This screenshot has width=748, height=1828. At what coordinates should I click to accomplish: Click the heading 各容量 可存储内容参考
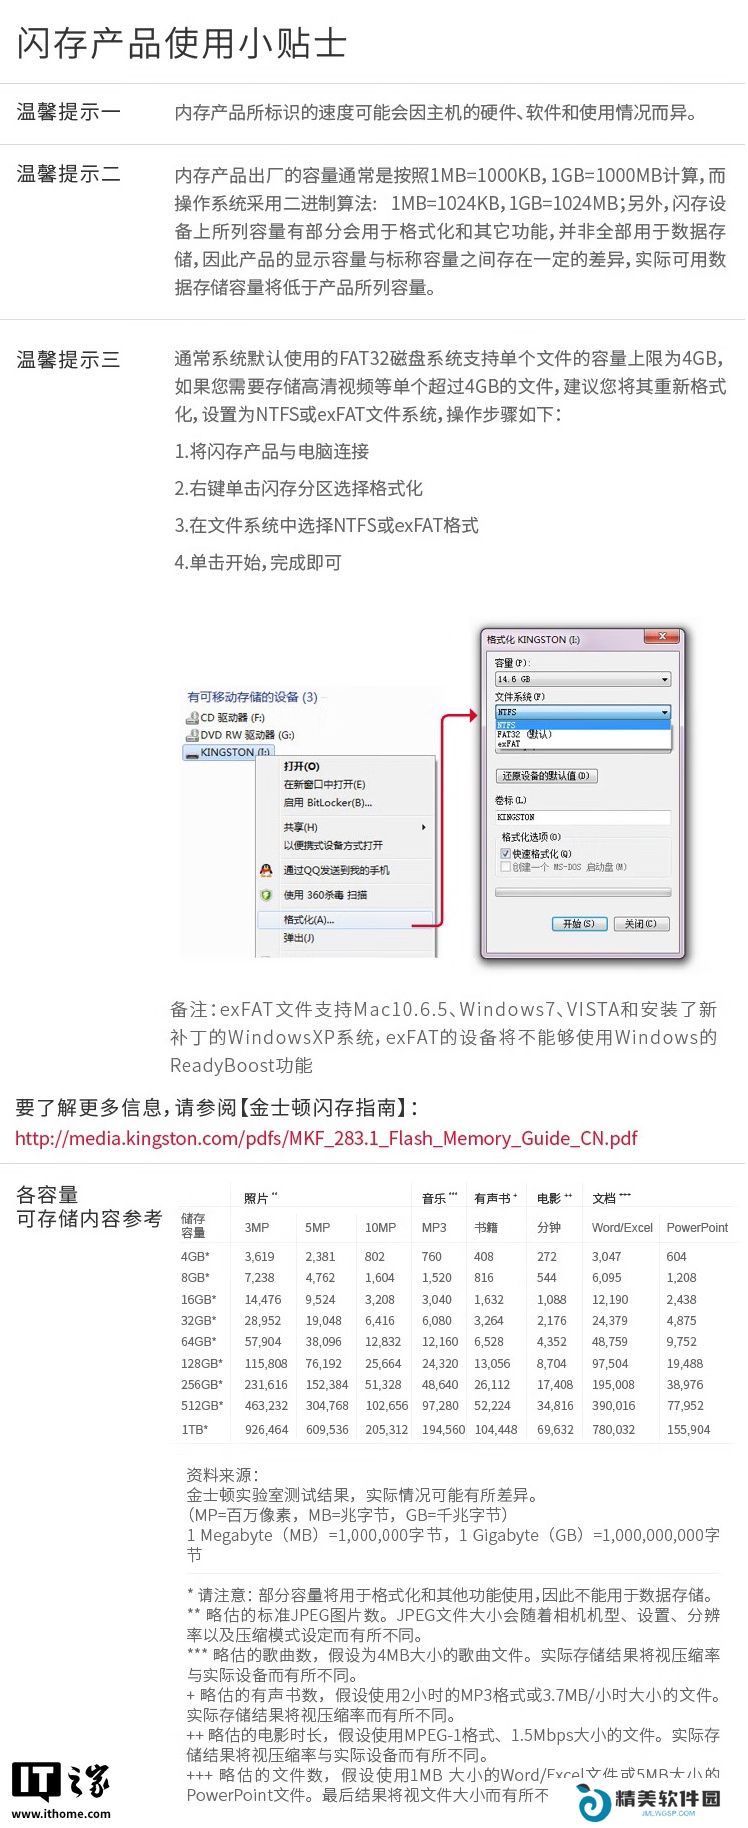pyautogui.click(x=89, y=1206)
